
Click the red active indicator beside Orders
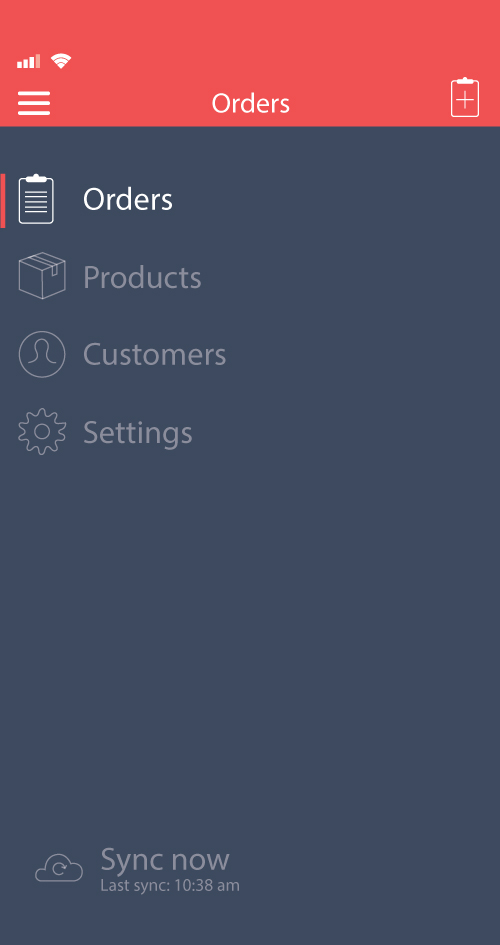pos(2,201)
